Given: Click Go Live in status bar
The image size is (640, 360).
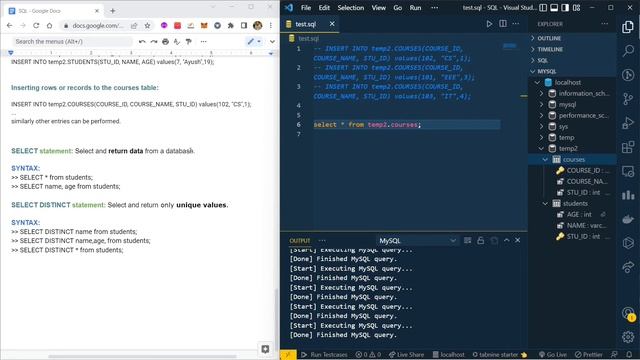Looking at the screenshot, I should 553,355.
